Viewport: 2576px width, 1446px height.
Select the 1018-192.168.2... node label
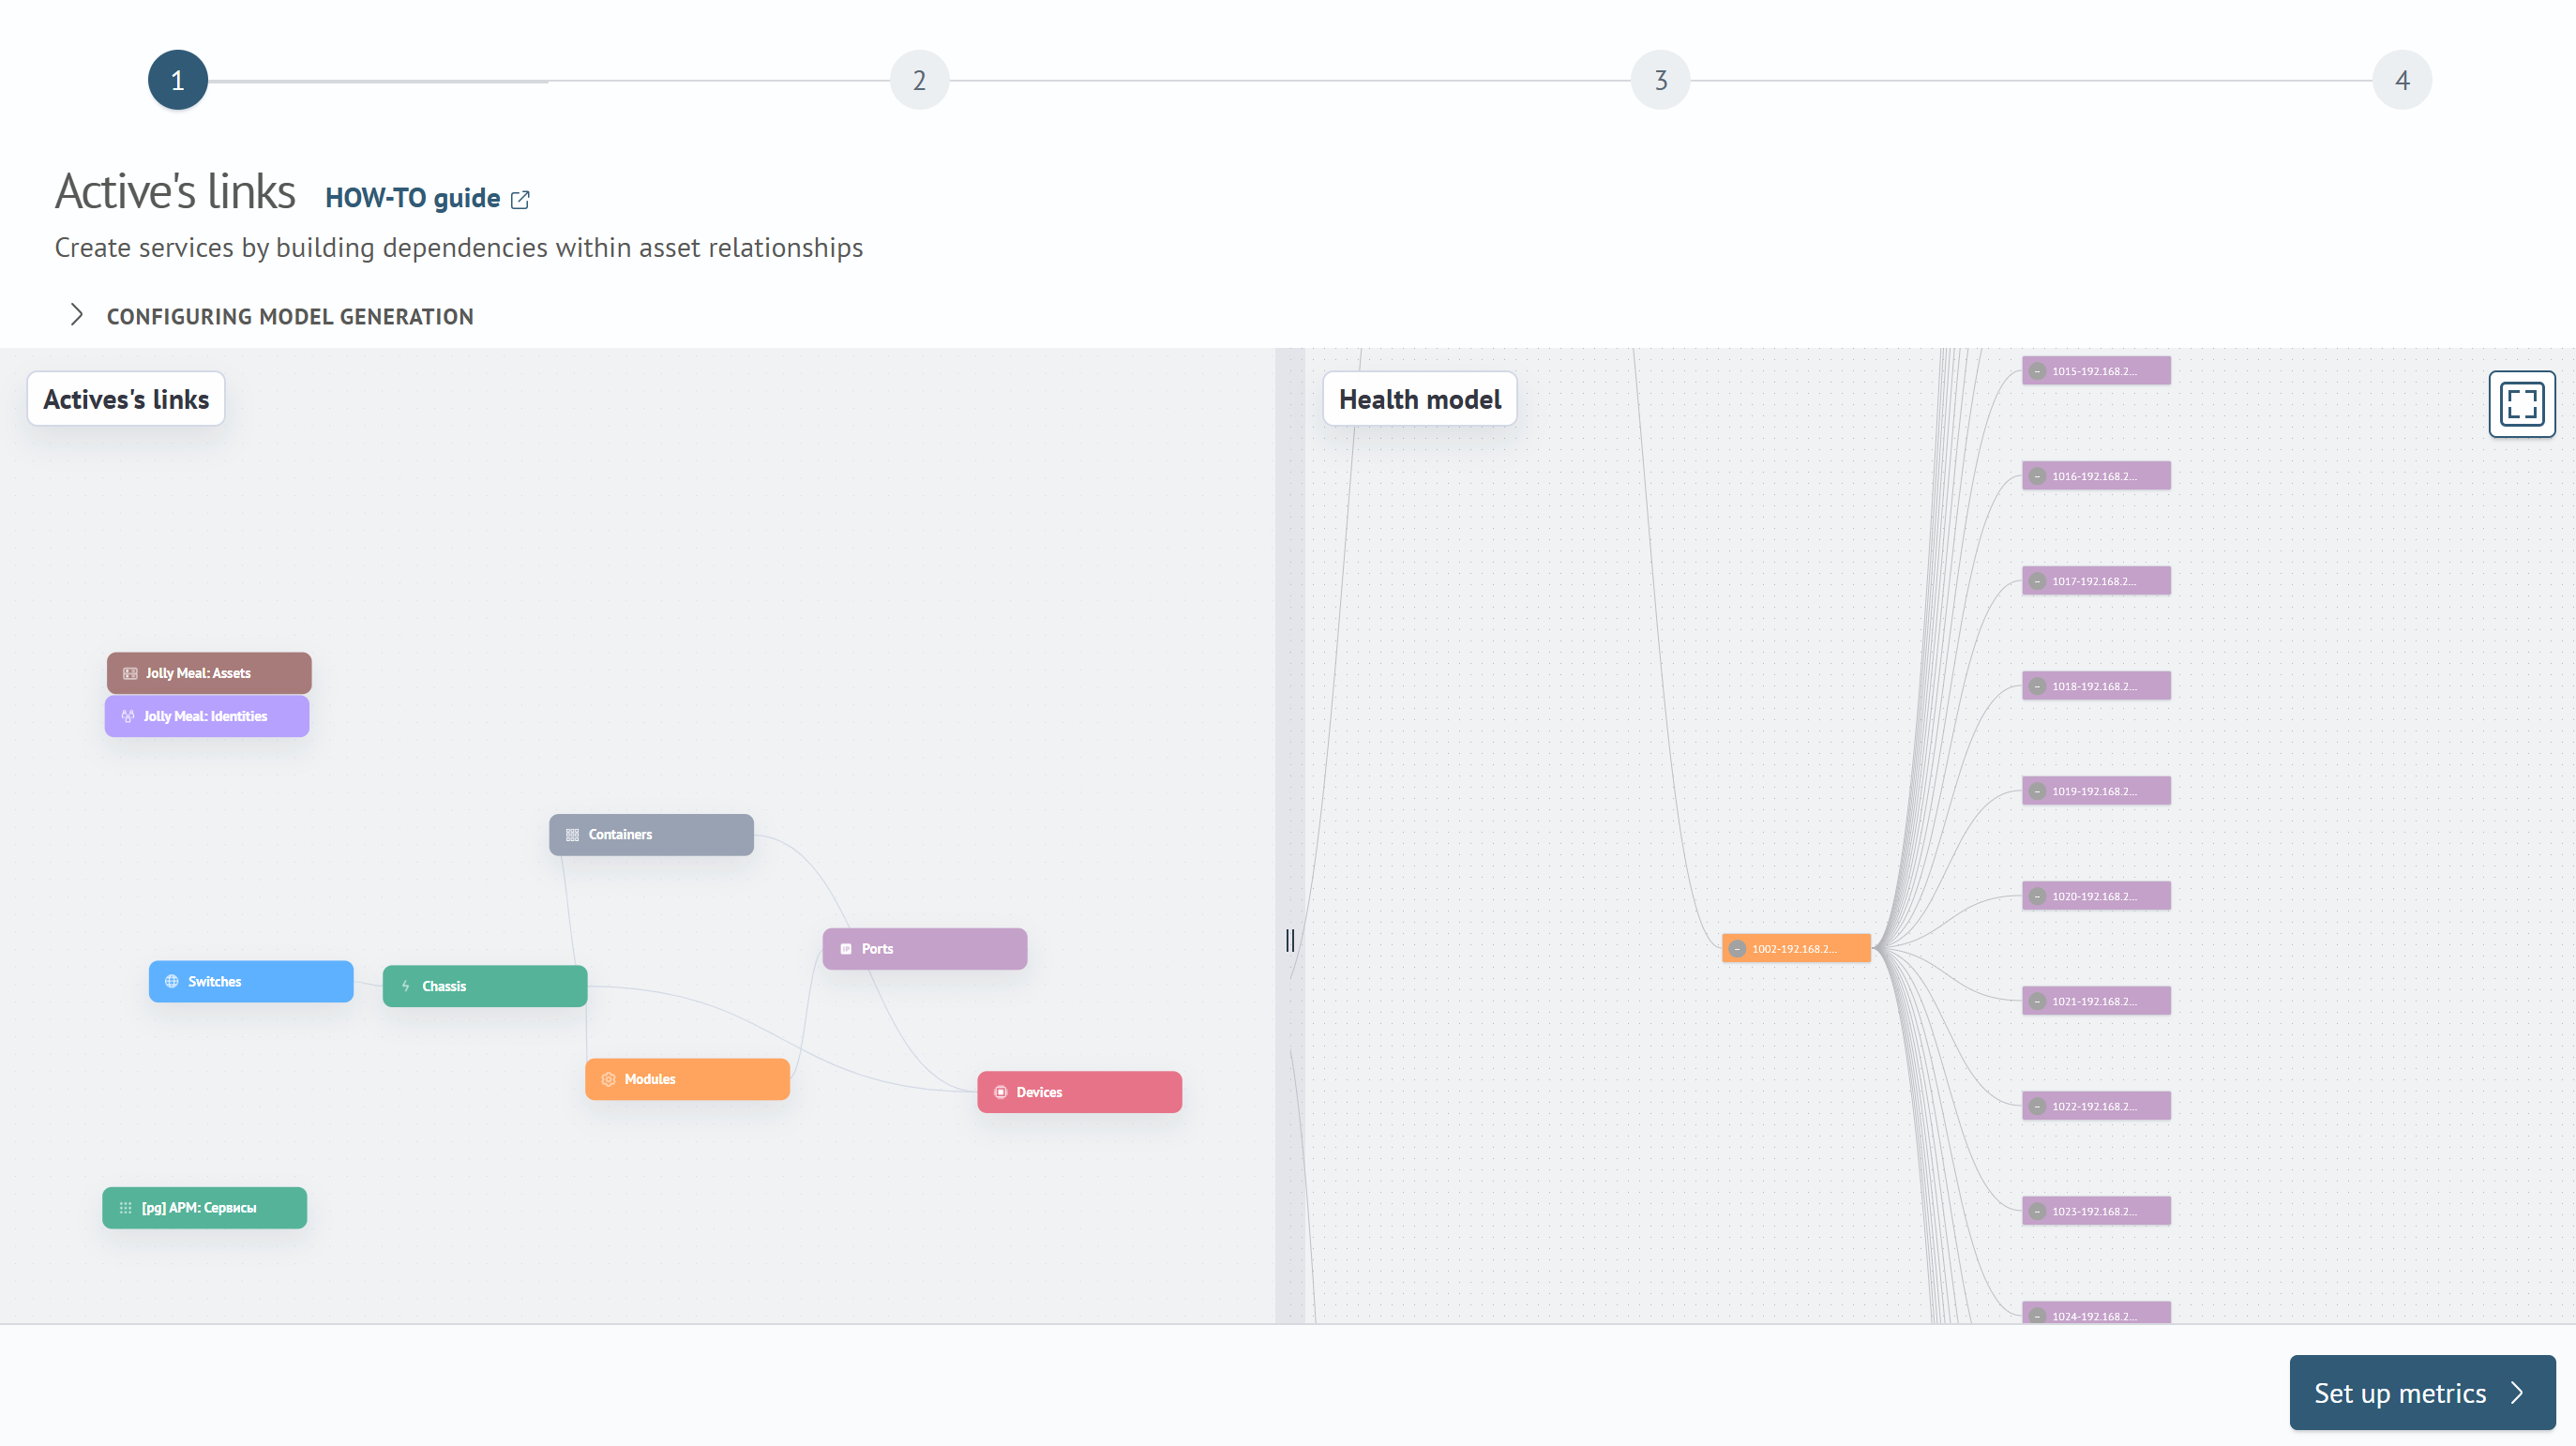2094,686
